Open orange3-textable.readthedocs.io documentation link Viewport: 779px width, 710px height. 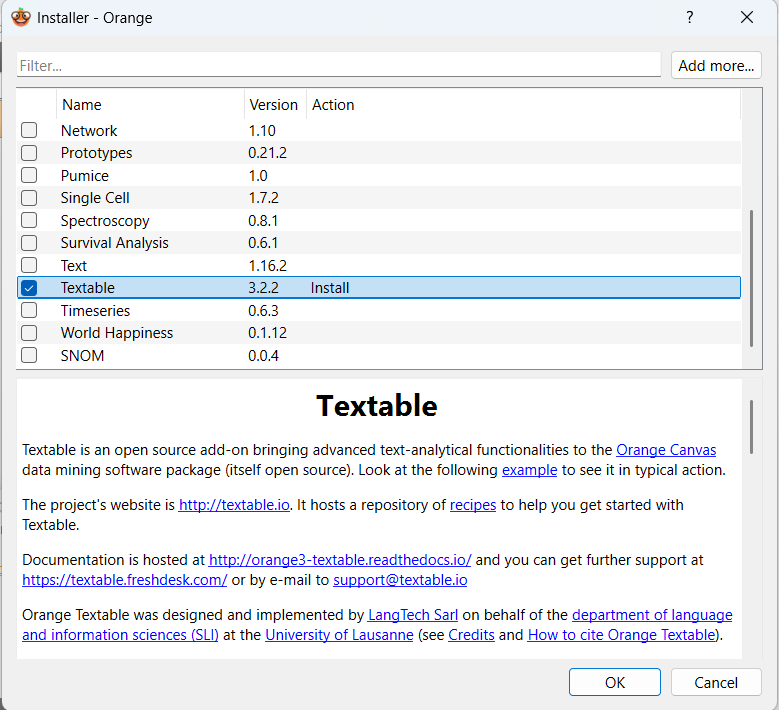tap(340, 560)
